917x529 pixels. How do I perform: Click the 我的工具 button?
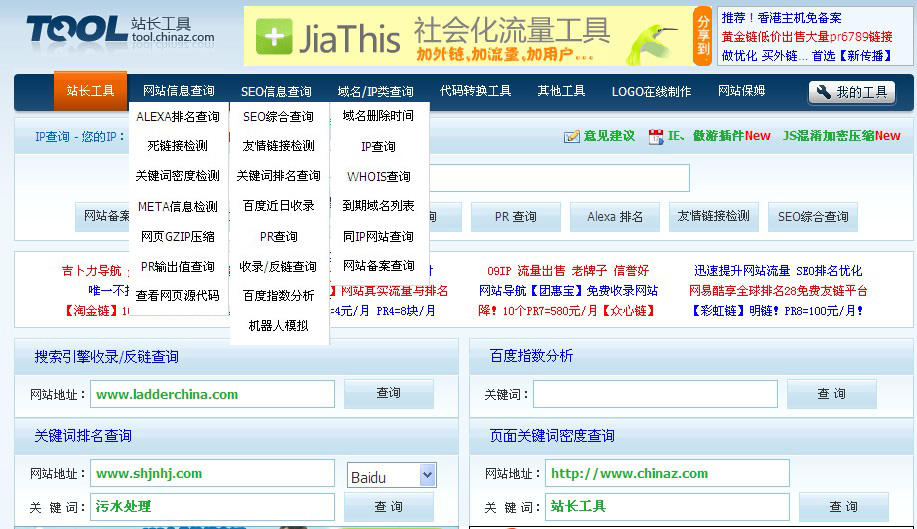click(852, 92)
